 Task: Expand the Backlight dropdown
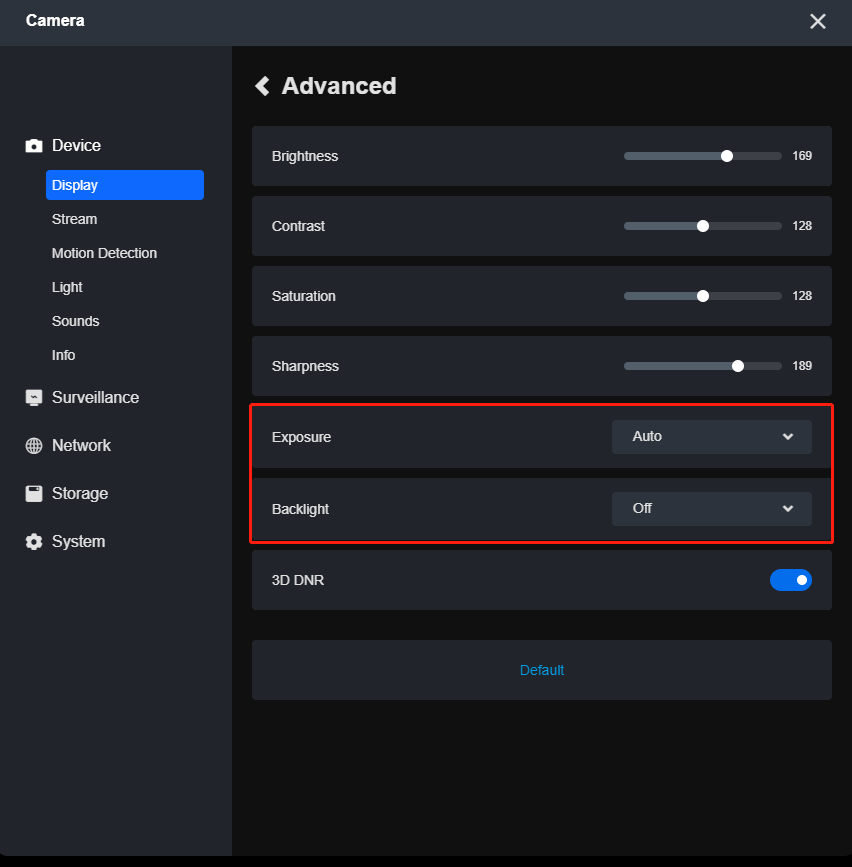click(x=711, y=509)
